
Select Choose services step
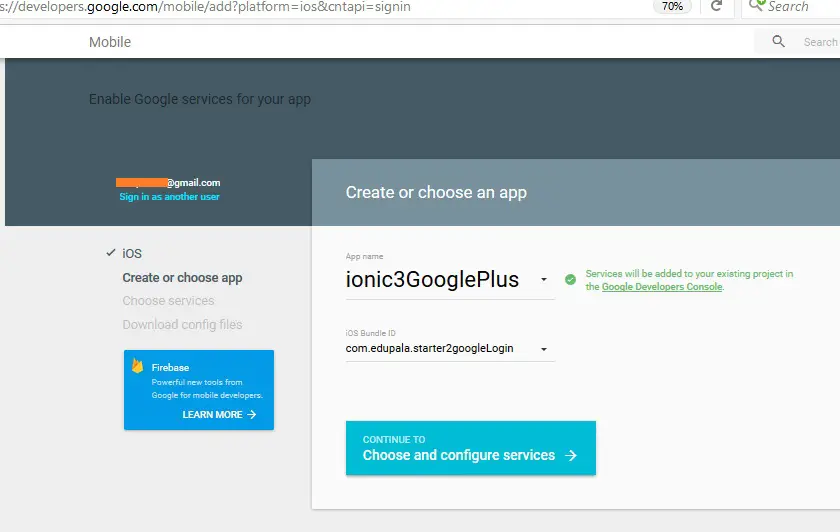pyautogui.click(x=168, y=301)
